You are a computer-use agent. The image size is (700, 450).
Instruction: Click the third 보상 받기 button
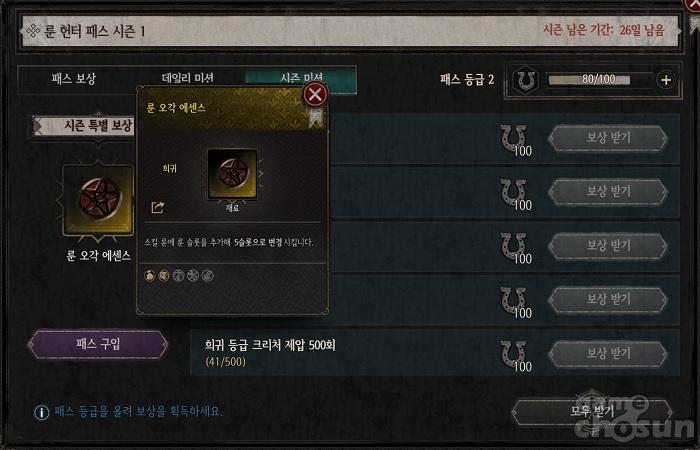point(608,246)
